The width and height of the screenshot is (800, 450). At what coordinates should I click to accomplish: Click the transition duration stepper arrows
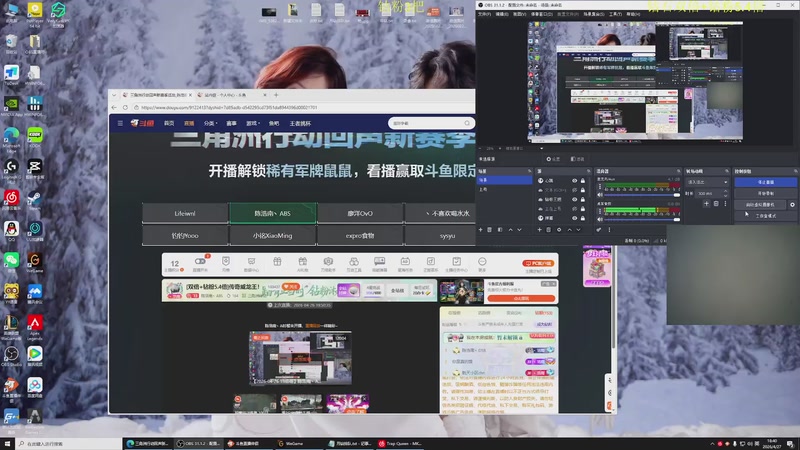pos(725,193)
